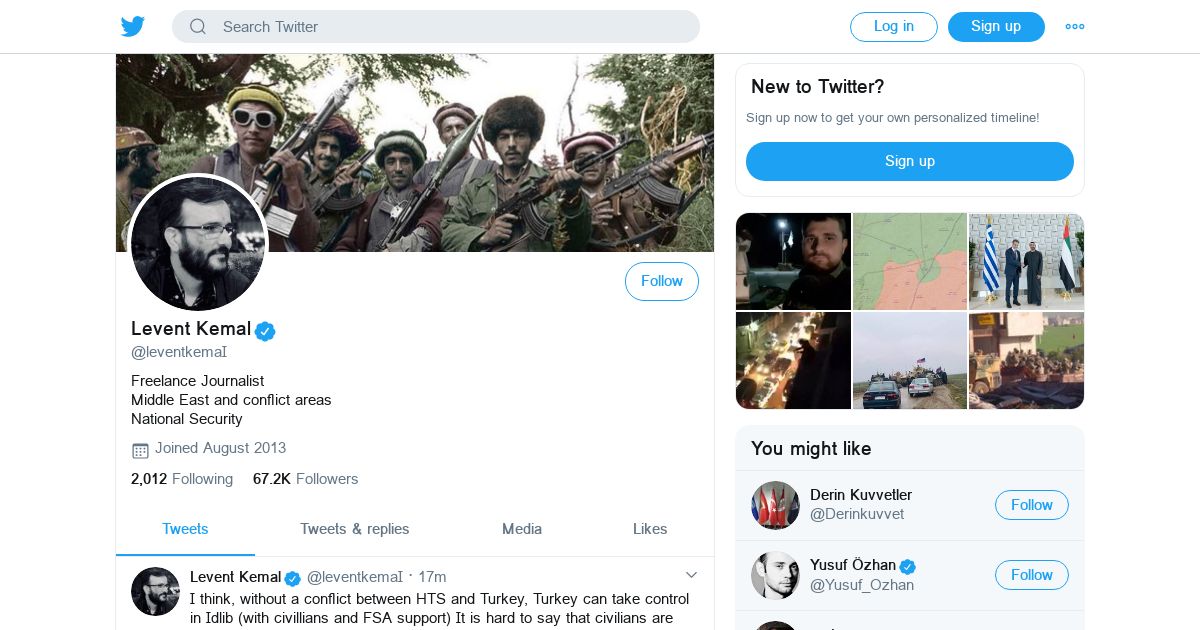Image resolution: width=1200 pixels, height=630 pixels.
Task: Open Levent Kemal's large profile picture
Action: point(198,244)
